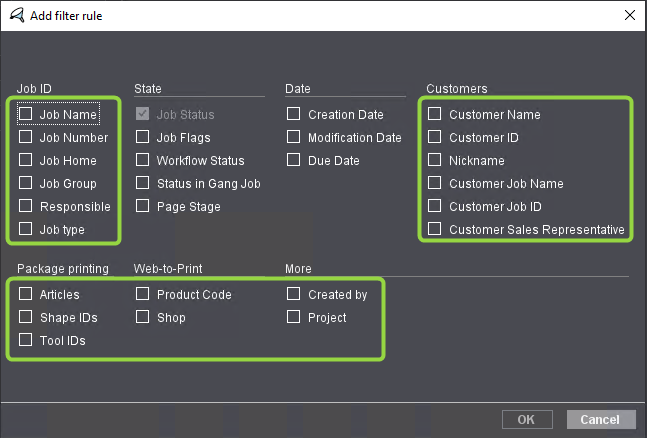Enable the Creation Date checkbox

[x=294, y=114]
